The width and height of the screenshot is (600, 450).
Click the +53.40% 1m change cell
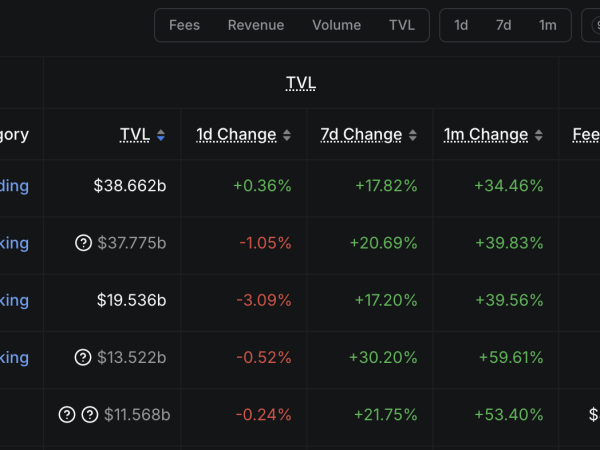(509, 415)
